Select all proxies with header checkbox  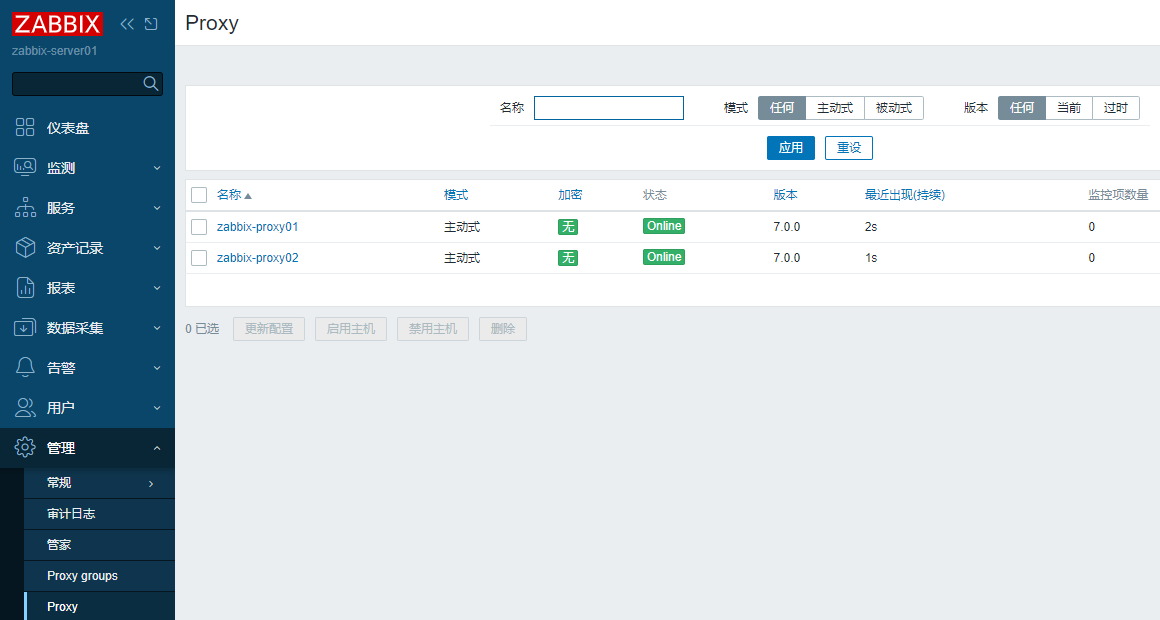point(197,194)
